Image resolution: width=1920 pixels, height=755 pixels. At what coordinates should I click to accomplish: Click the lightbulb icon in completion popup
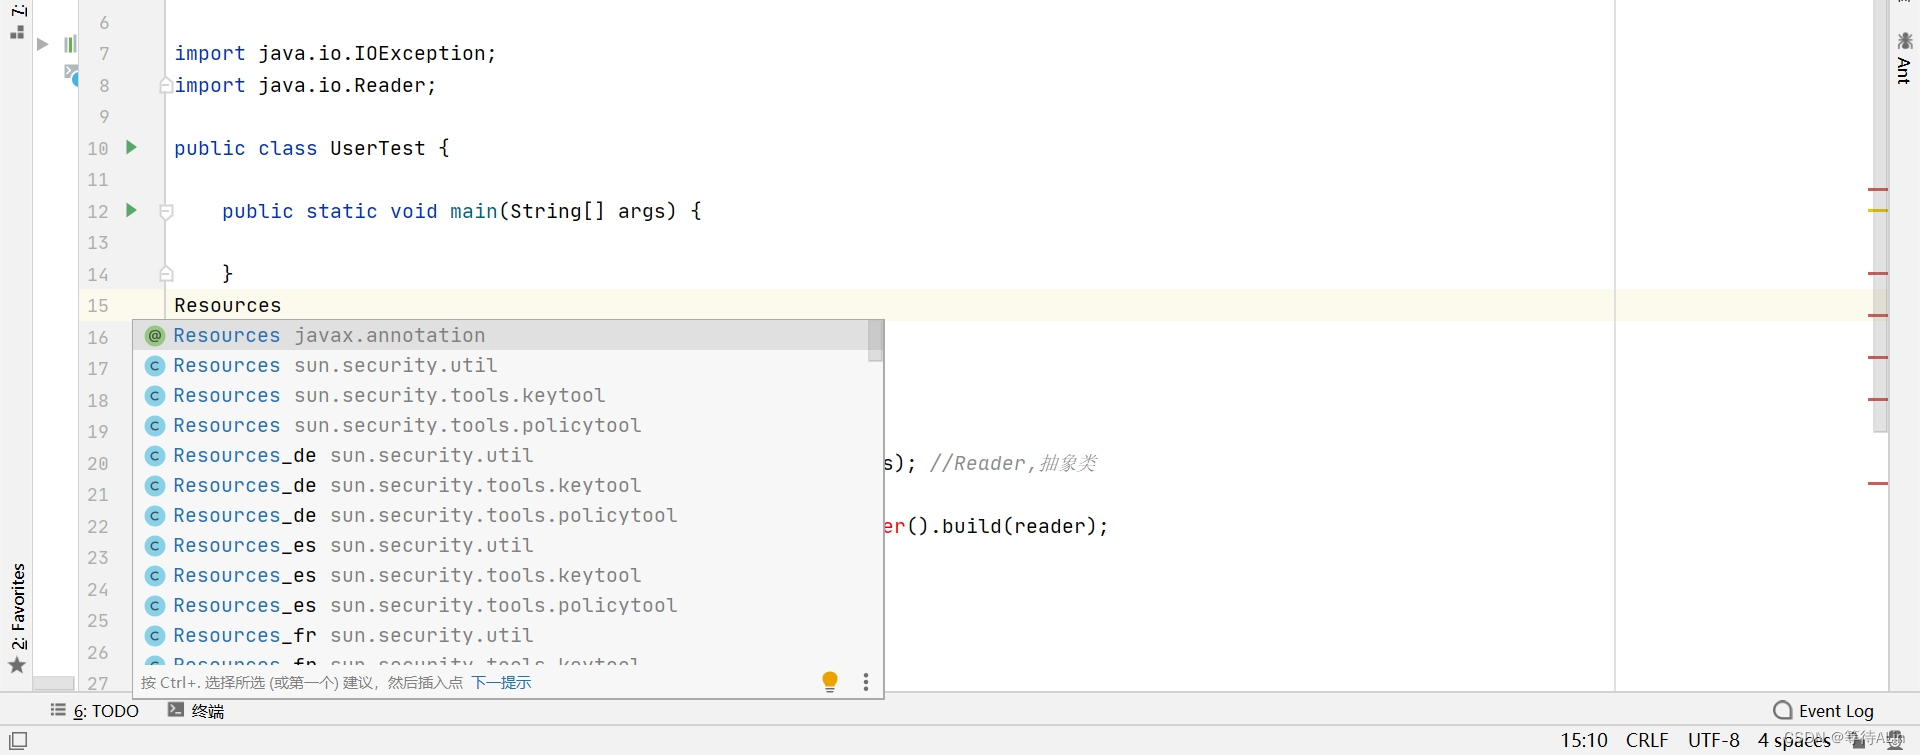coord(830,682)
